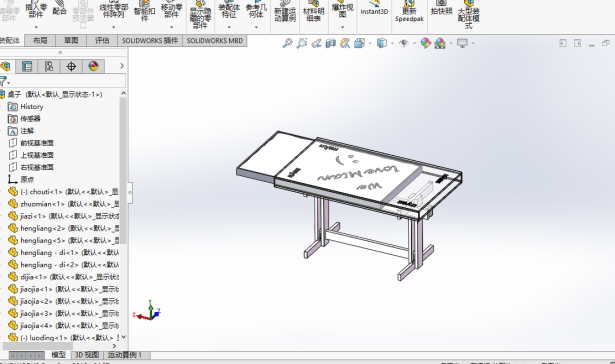Open Reference Geometry (参考几何体)
The image size is (615, 364).
coord(256,10)
